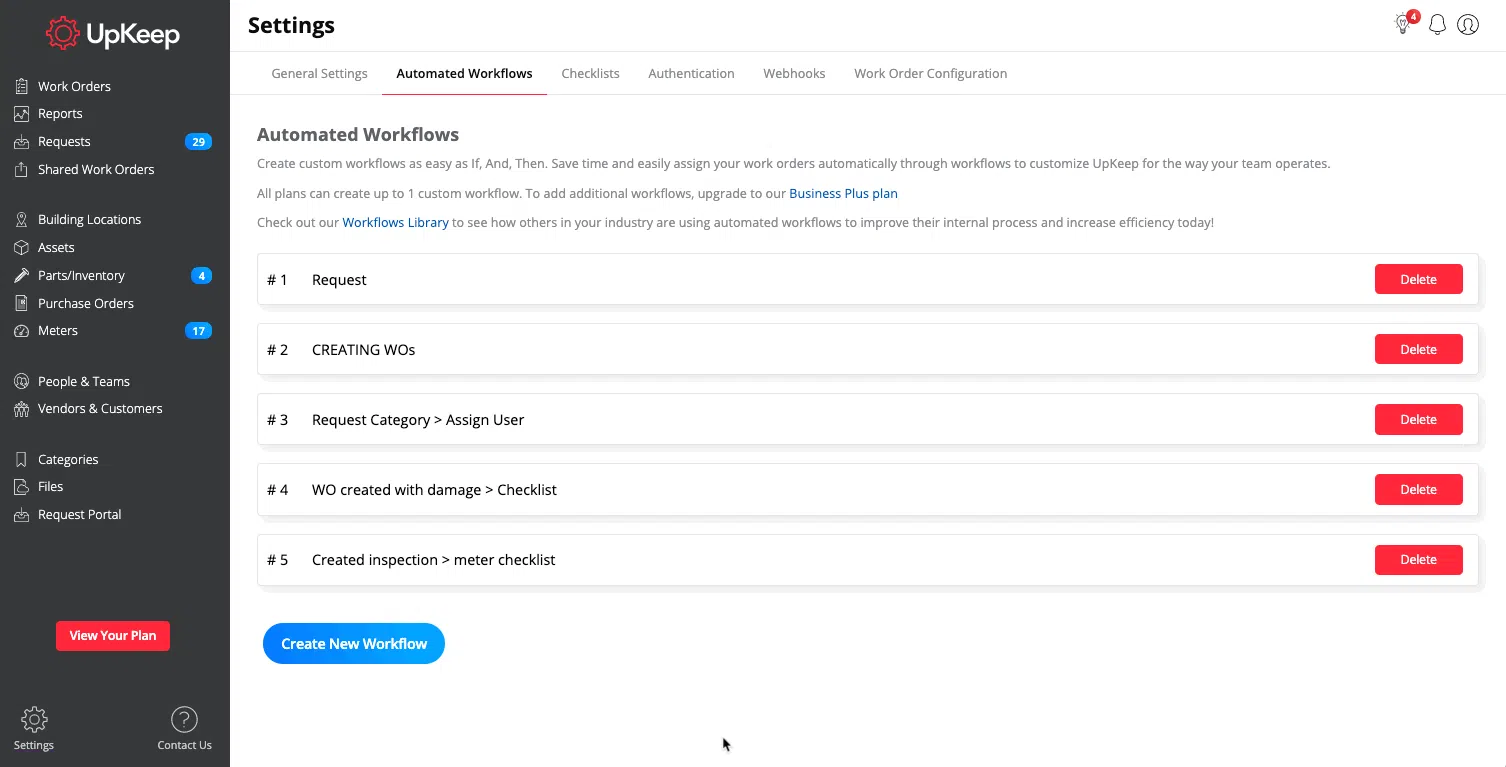Open Reports via its chart icon
The height and width of the screenshot is (767, 1506).
[21, 114]
